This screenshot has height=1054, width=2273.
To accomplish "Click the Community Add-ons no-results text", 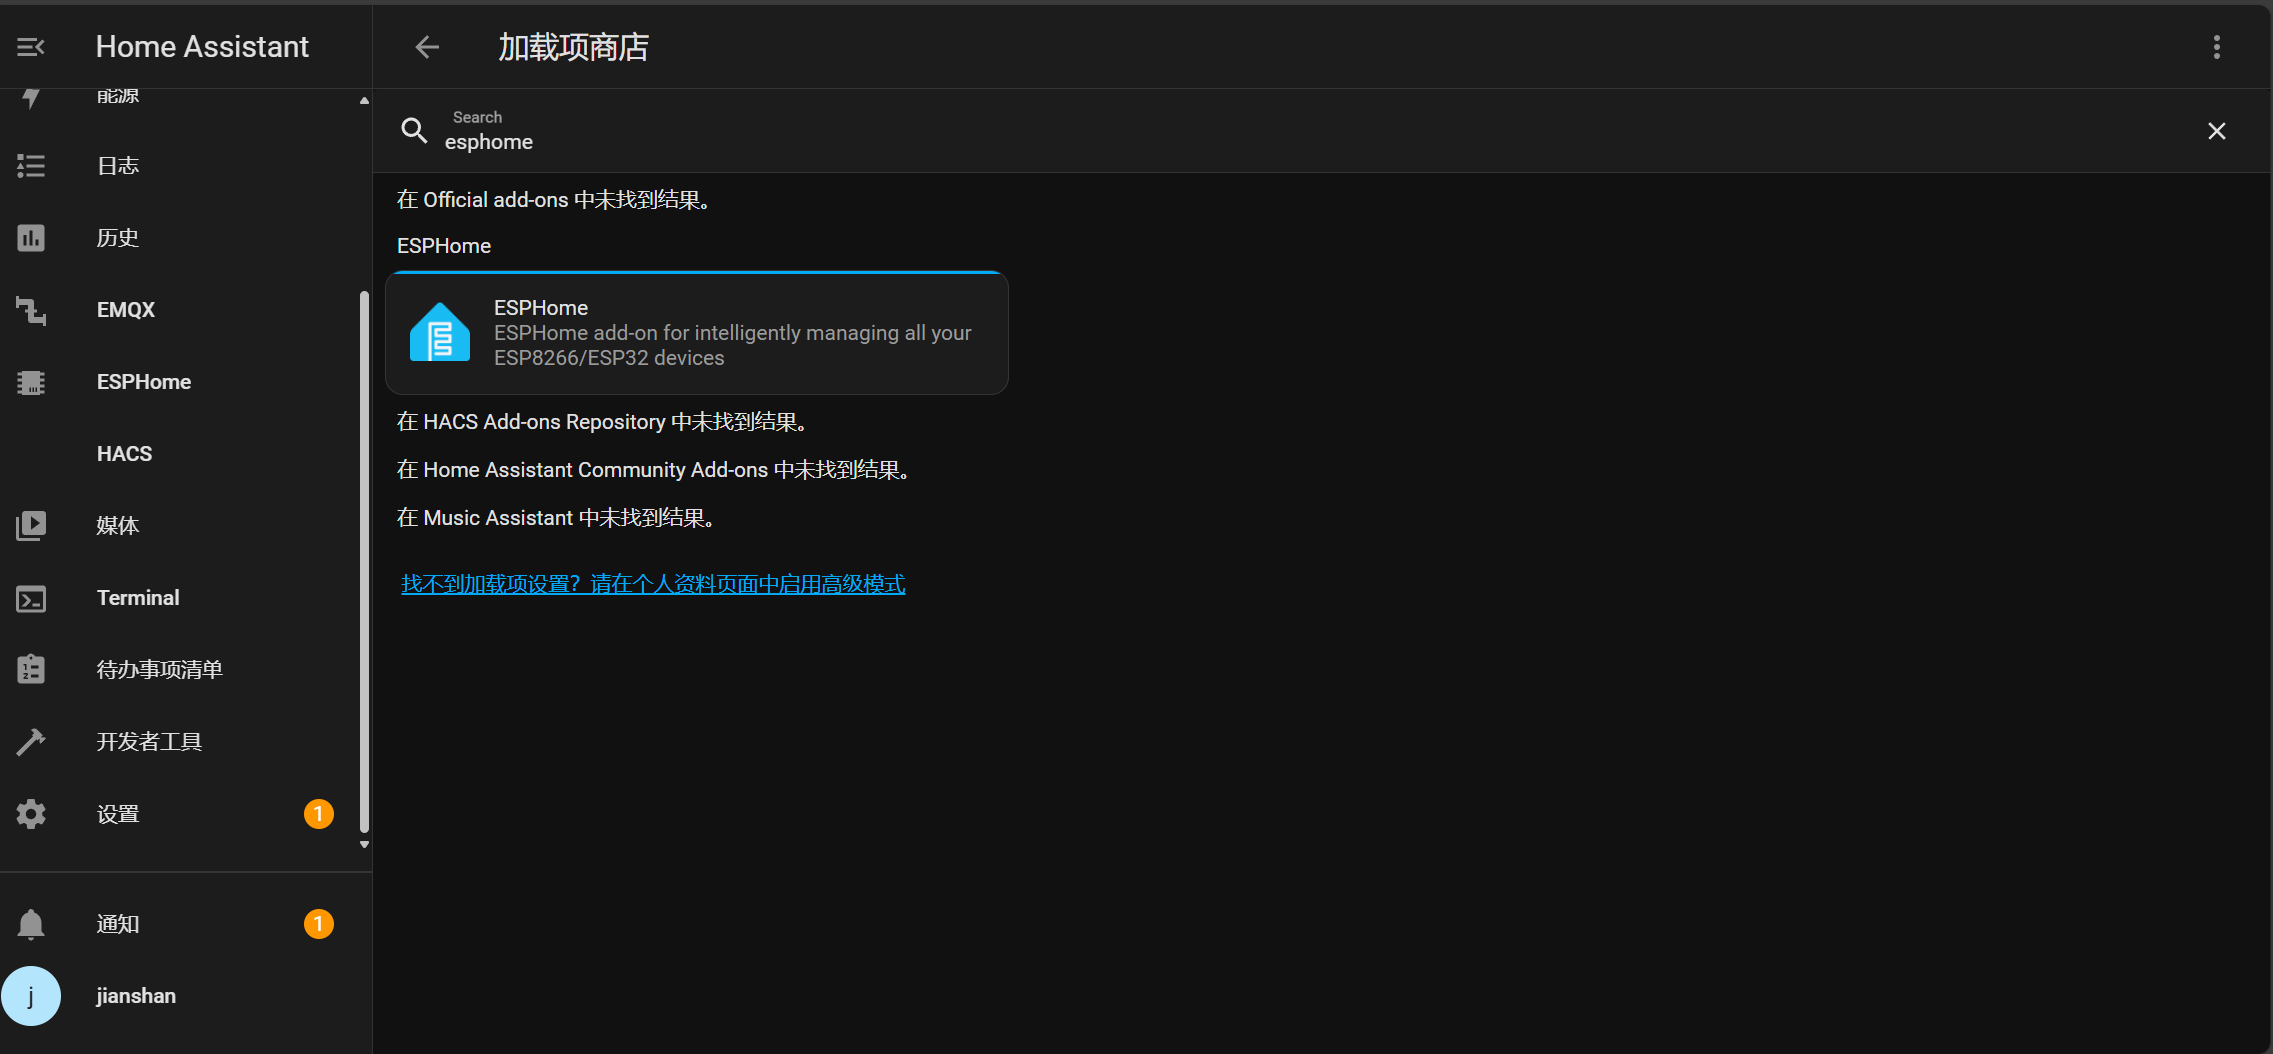I will coord(654,470).
